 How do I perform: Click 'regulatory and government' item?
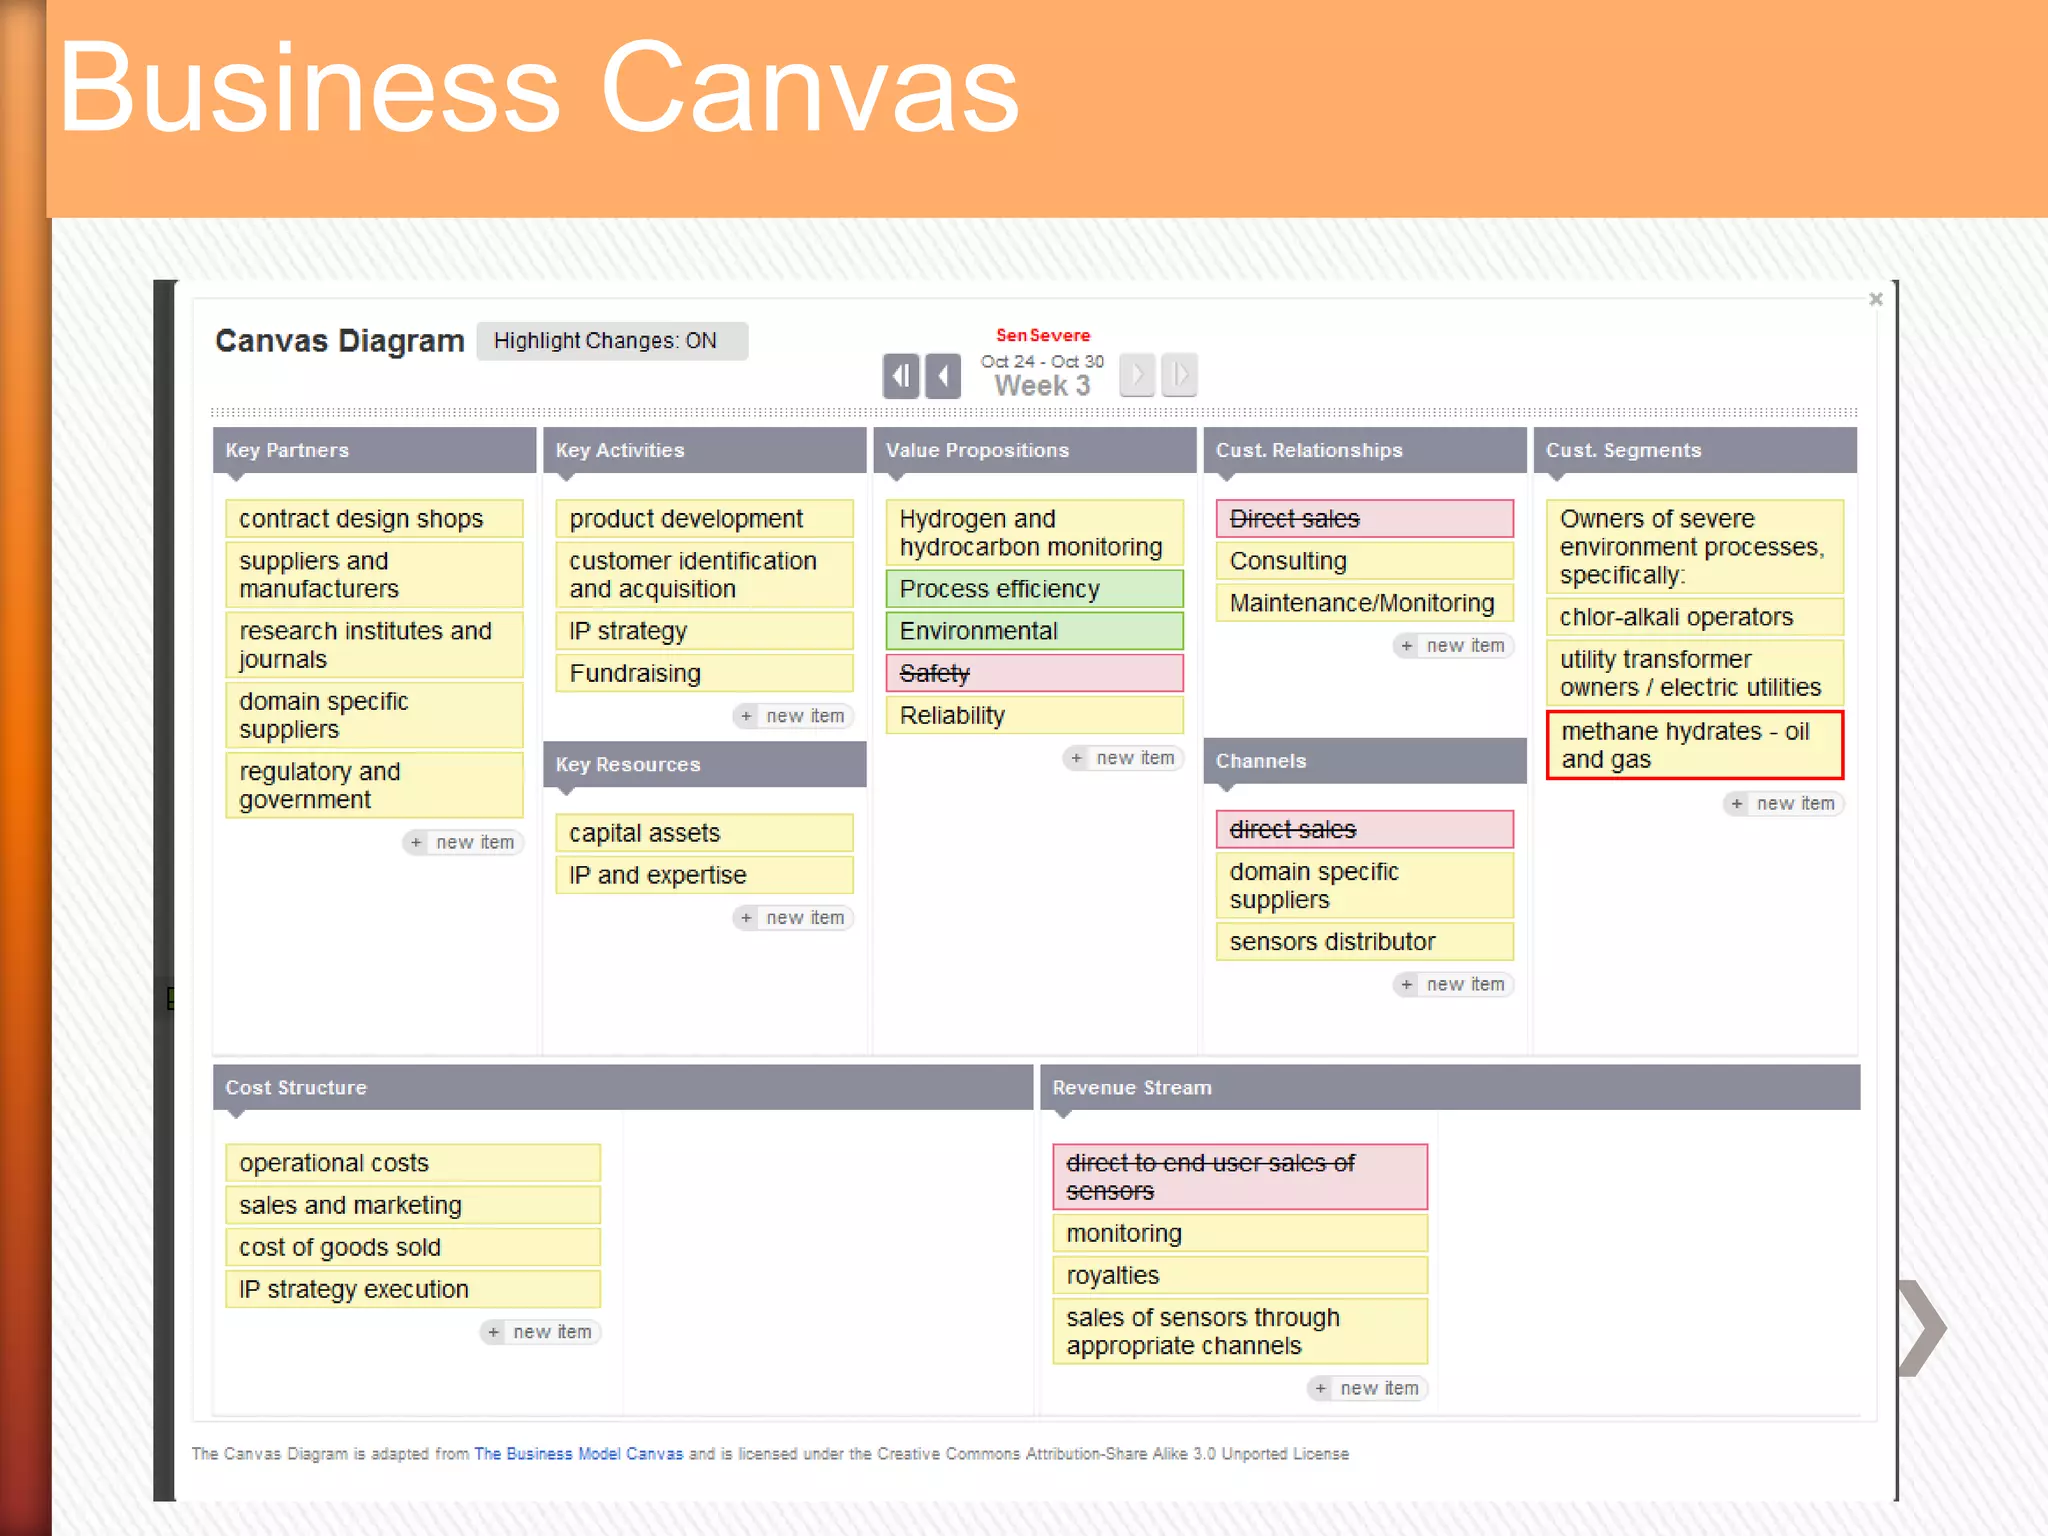pyautogui.click(x=374, y=785)
